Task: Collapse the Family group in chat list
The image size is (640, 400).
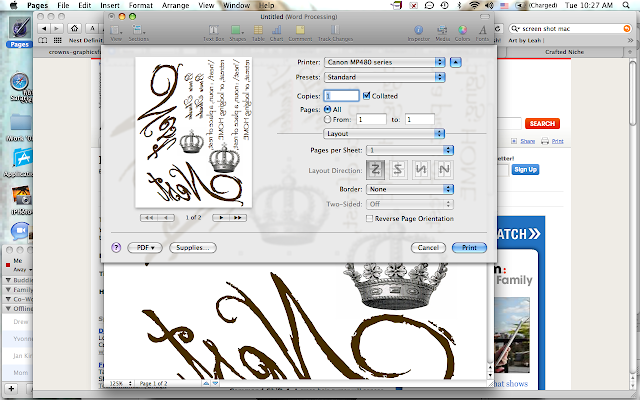Action: click(8, 289)
